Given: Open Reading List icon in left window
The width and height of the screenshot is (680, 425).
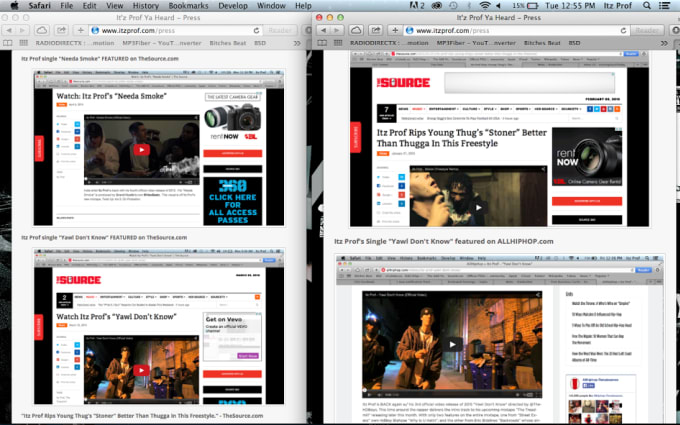Looking at the screenshot, I should click(7, 43).
